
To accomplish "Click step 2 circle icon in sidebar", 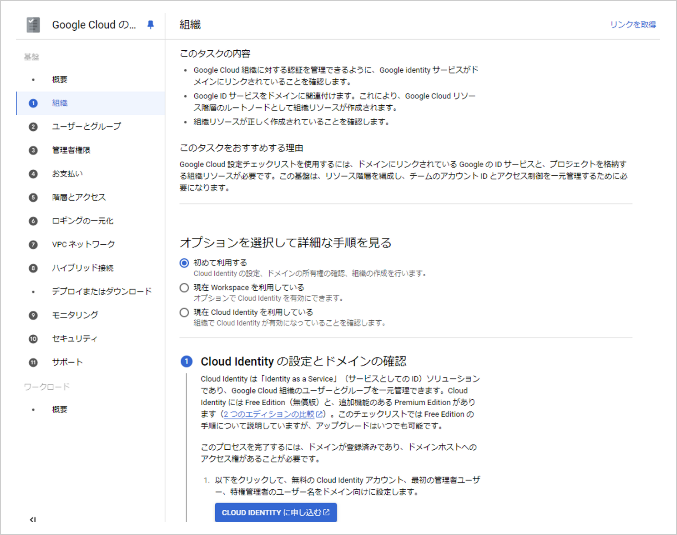I will [x=33, y=127].
